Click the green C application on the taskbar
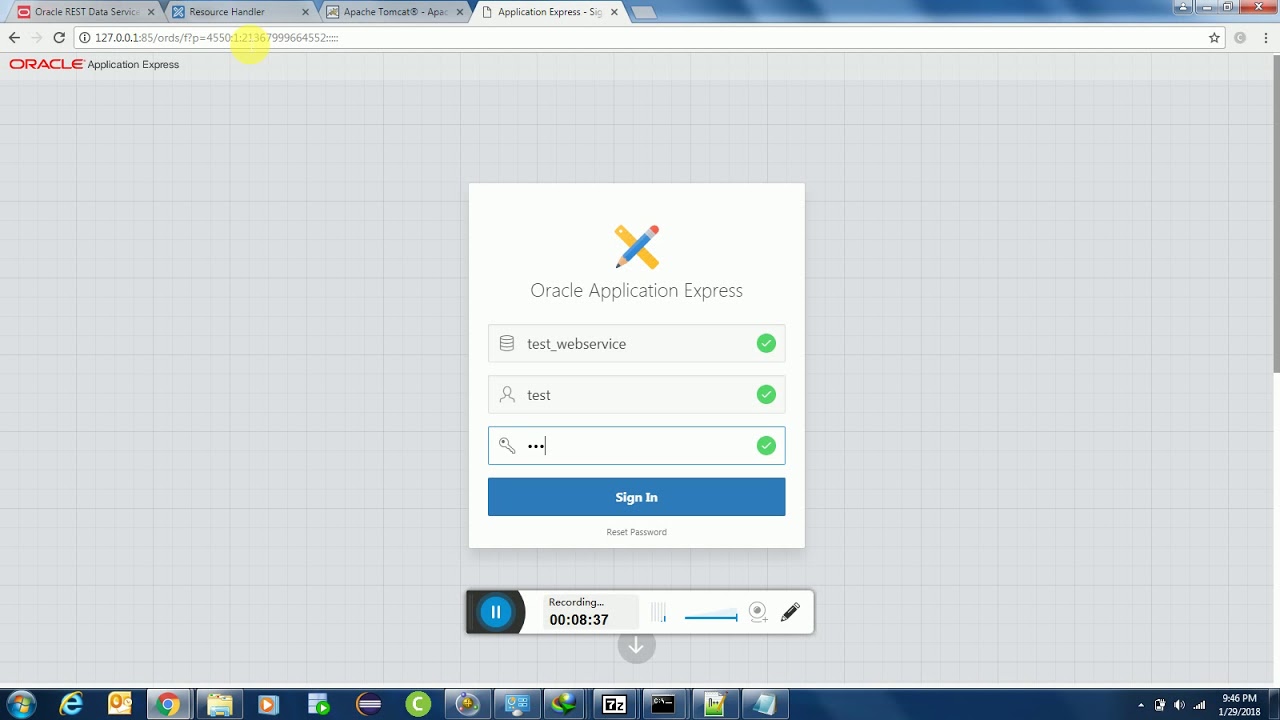 pos(418,704)
